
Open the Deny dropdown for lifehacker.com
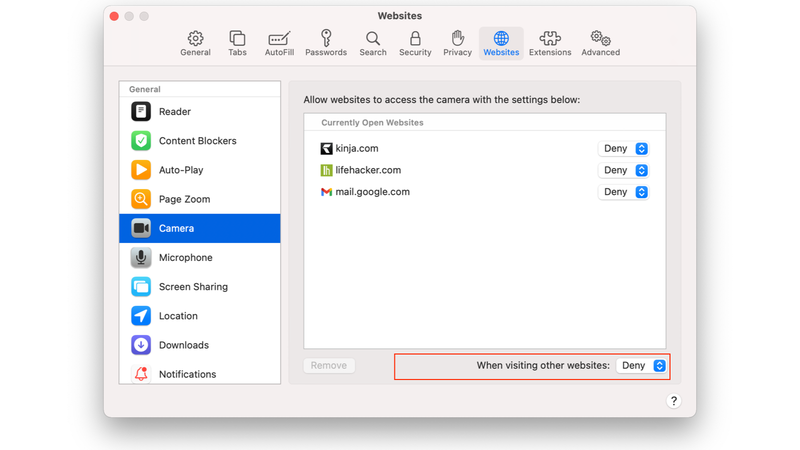coord(623,170)
